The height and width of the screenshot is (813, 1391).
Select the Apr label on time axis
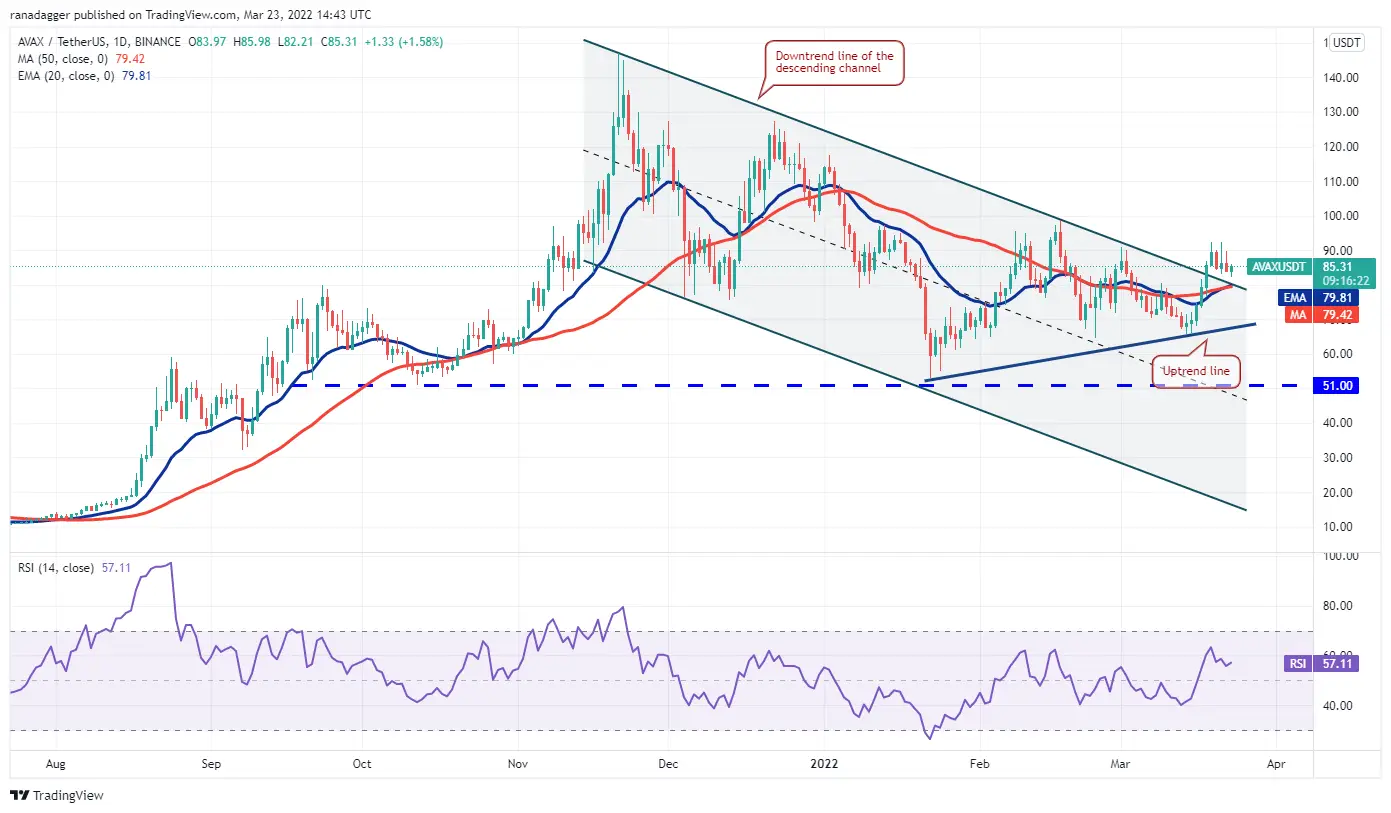pos(1275,764)
